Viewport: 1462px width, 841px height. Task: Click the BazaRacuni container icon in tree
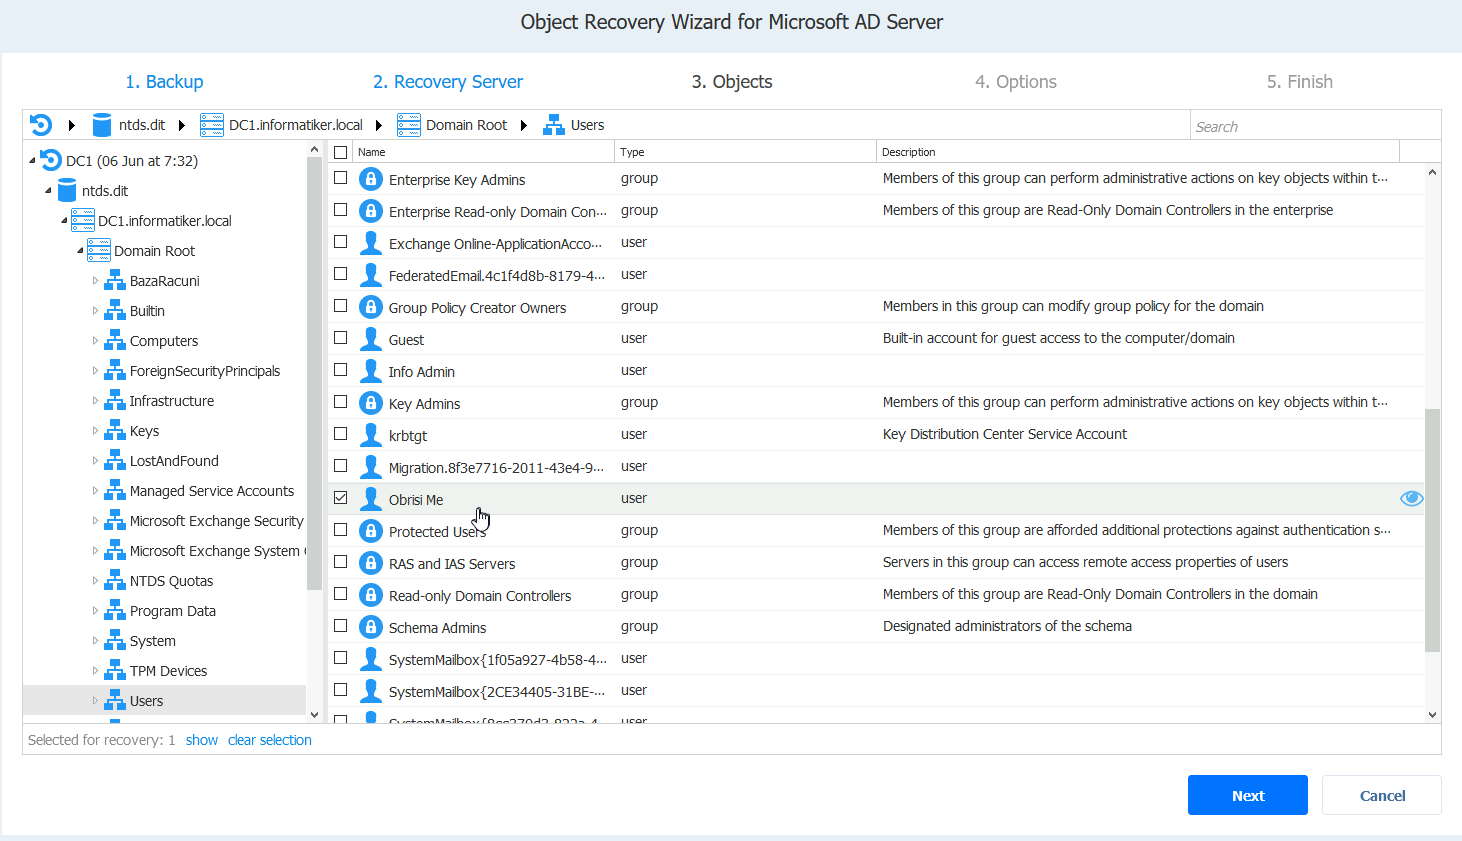click(x=115, y=281)
